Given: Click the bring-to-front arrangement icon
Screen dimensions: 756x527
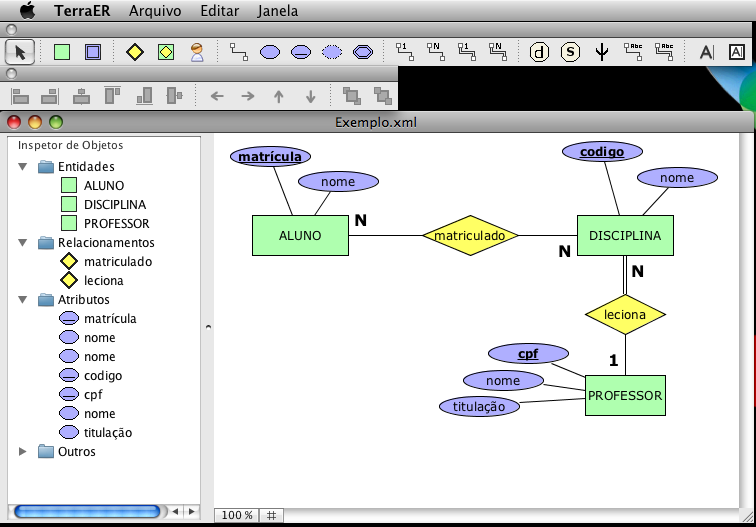Looking at the screenshot, I should [351, 96].
